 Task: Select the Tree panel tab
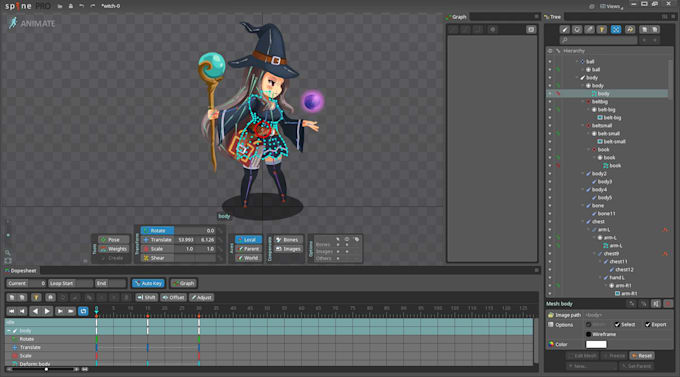point(552,17)
